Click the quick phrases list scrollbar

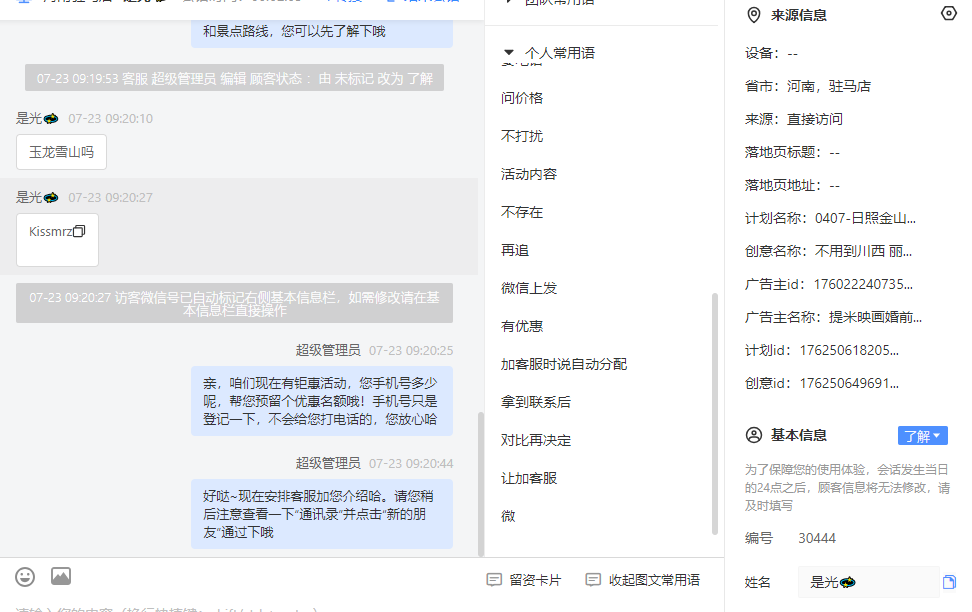715,414
